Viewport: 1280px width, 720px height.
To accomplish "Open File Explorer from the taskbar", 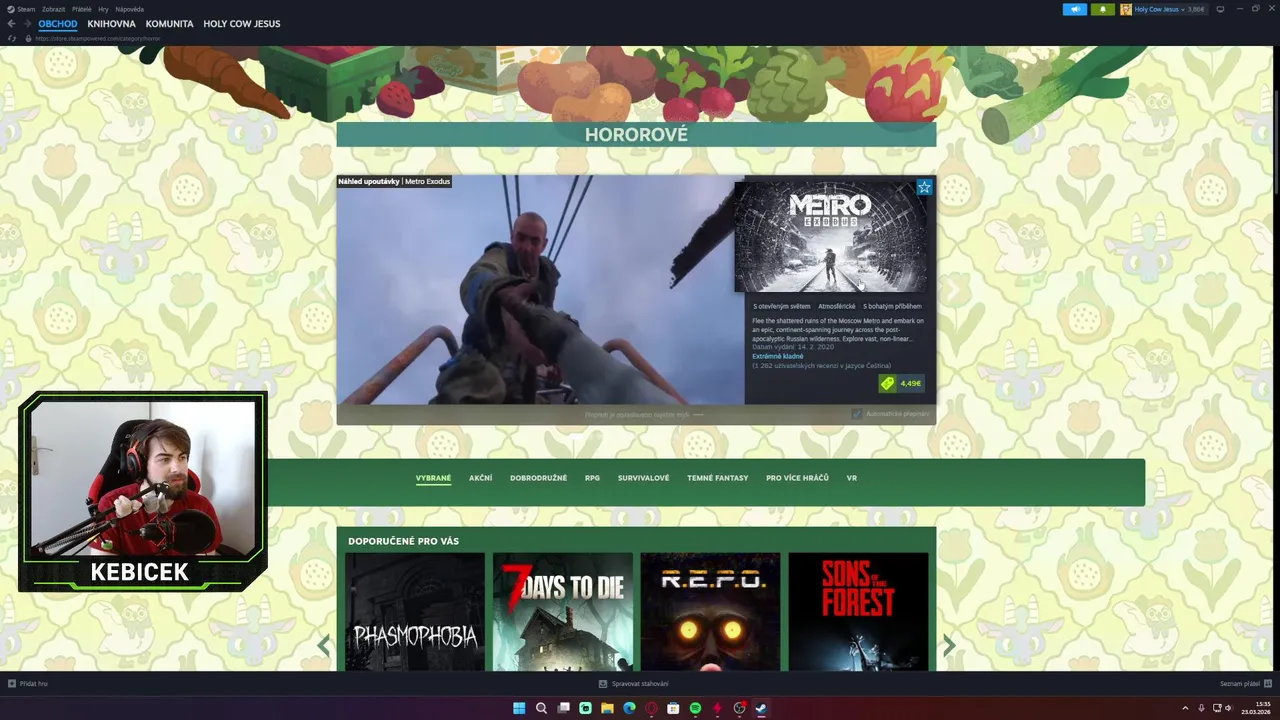I will [607, 708].
